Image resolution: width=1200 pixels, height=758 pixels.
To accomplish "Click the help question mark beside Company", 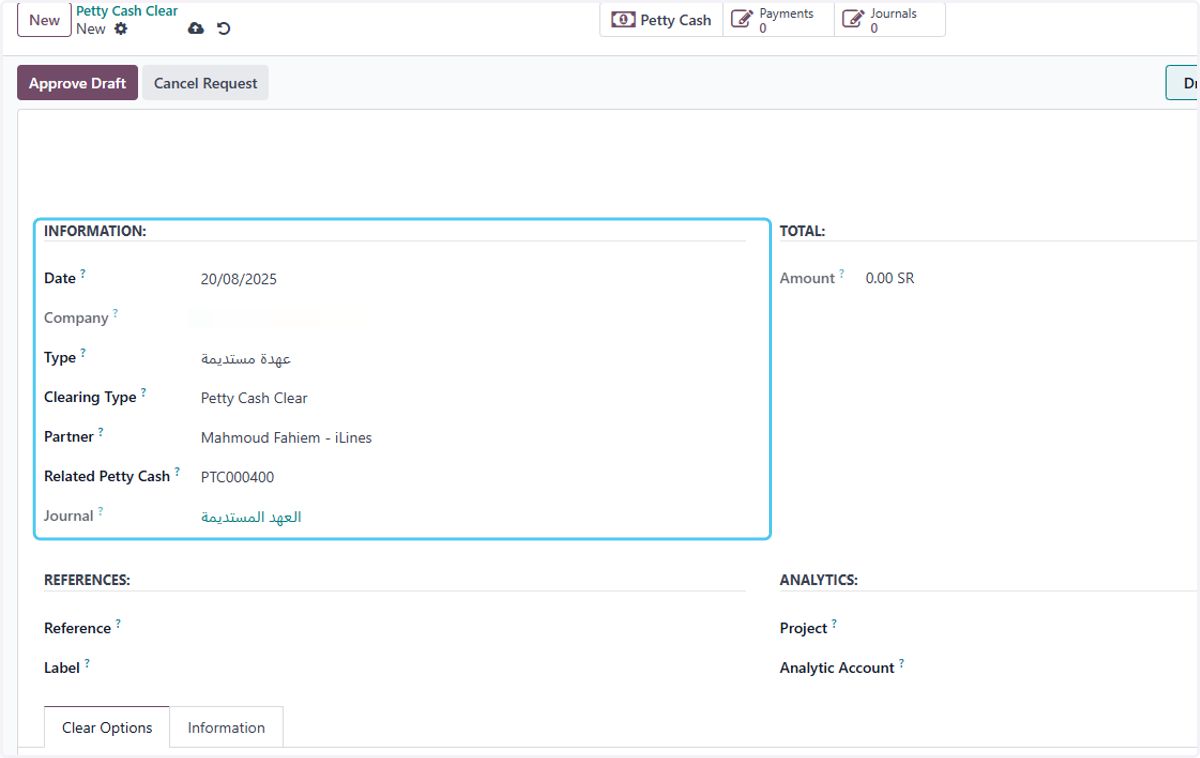I will tap(115, 313).
